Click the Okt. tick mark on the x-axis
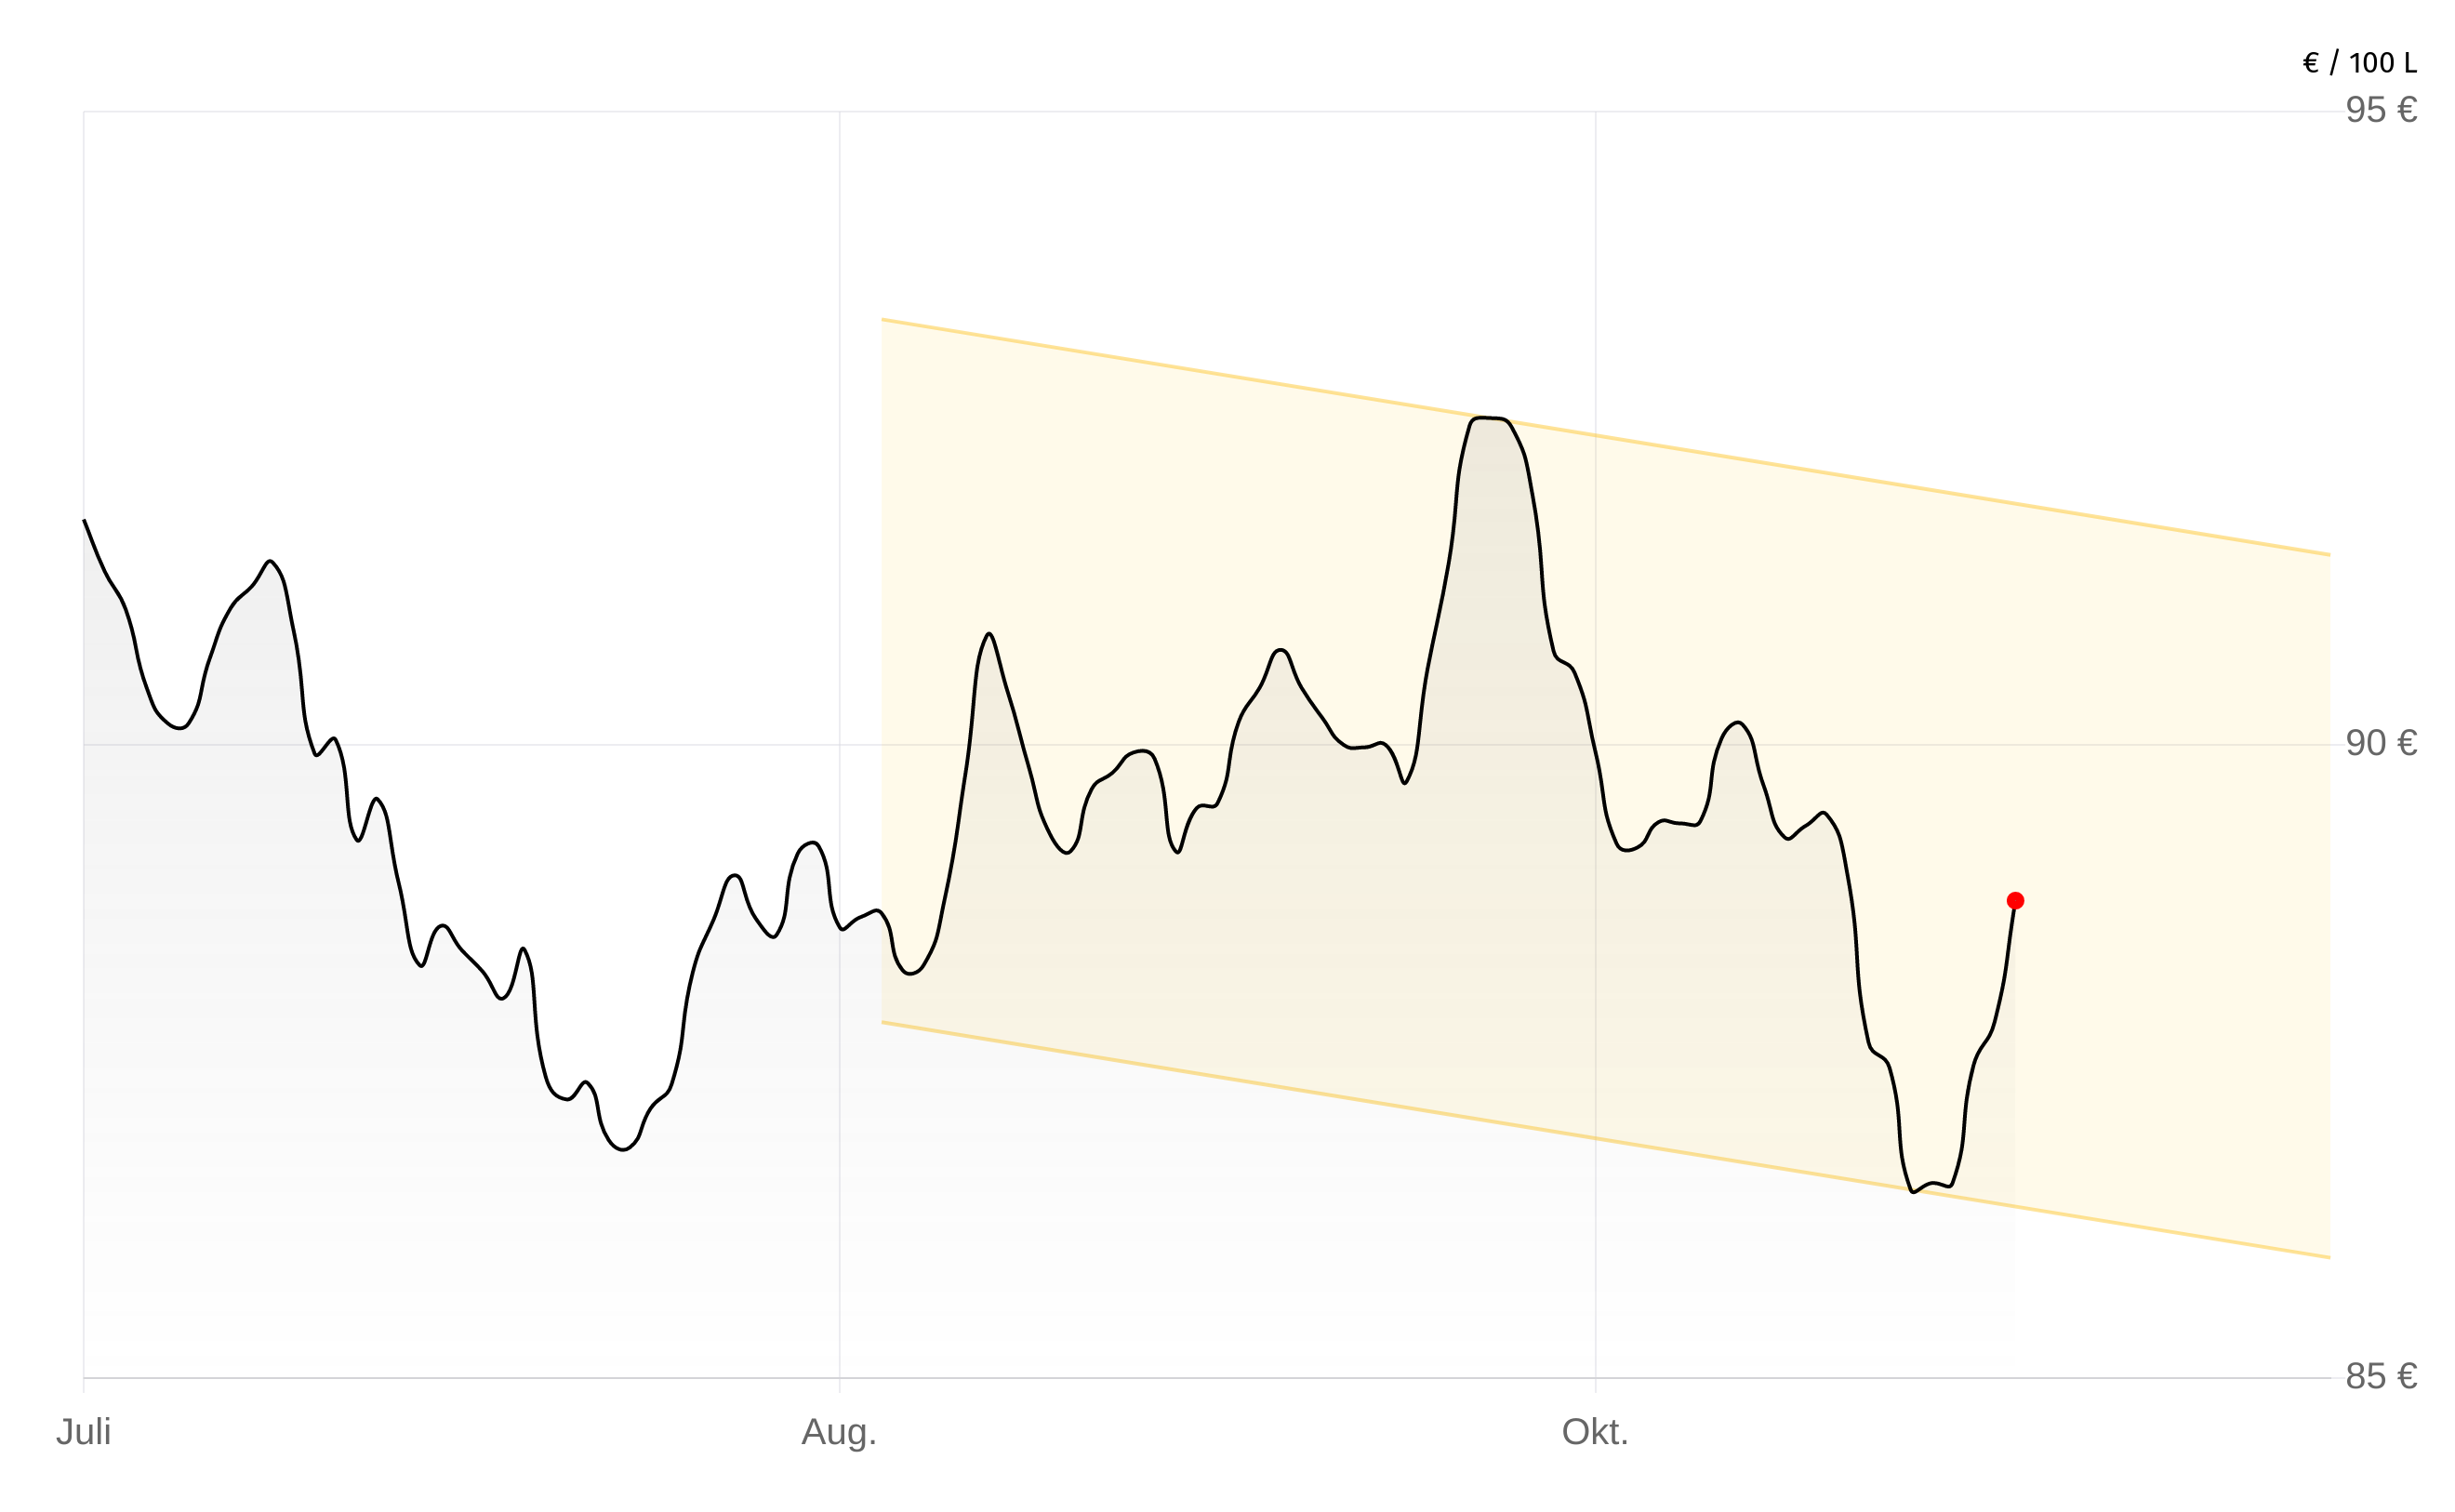The image size is (2455, 1512). click(1595, 1385)
